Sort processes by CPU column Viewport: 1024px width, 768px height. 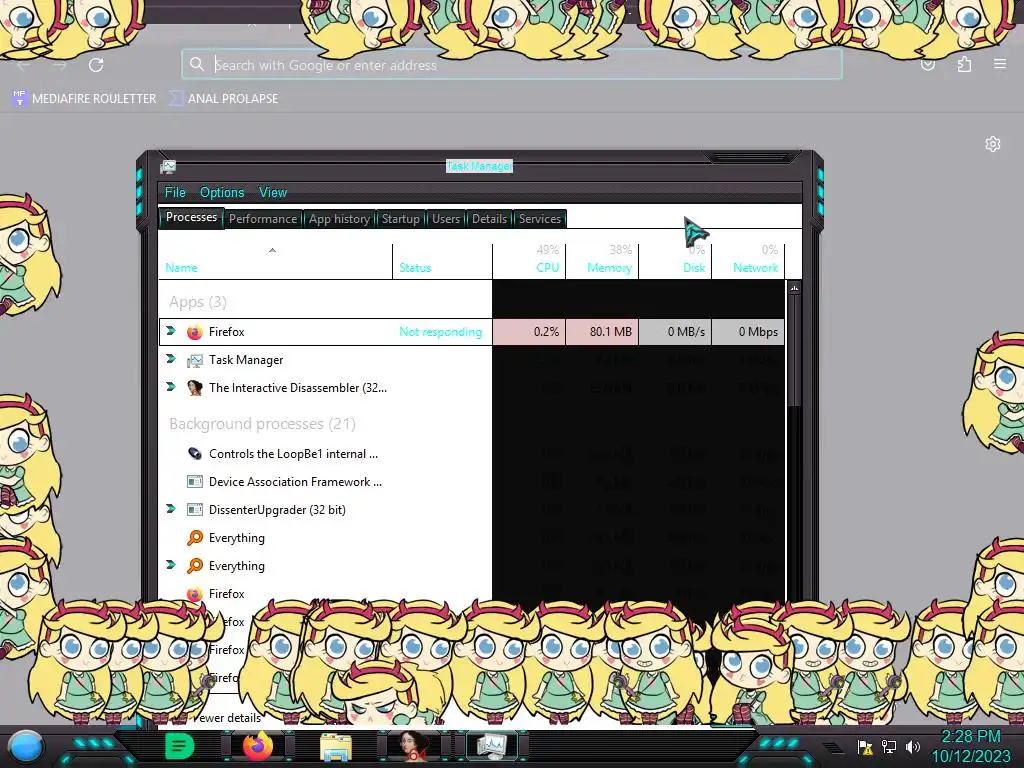click(529, 261)
